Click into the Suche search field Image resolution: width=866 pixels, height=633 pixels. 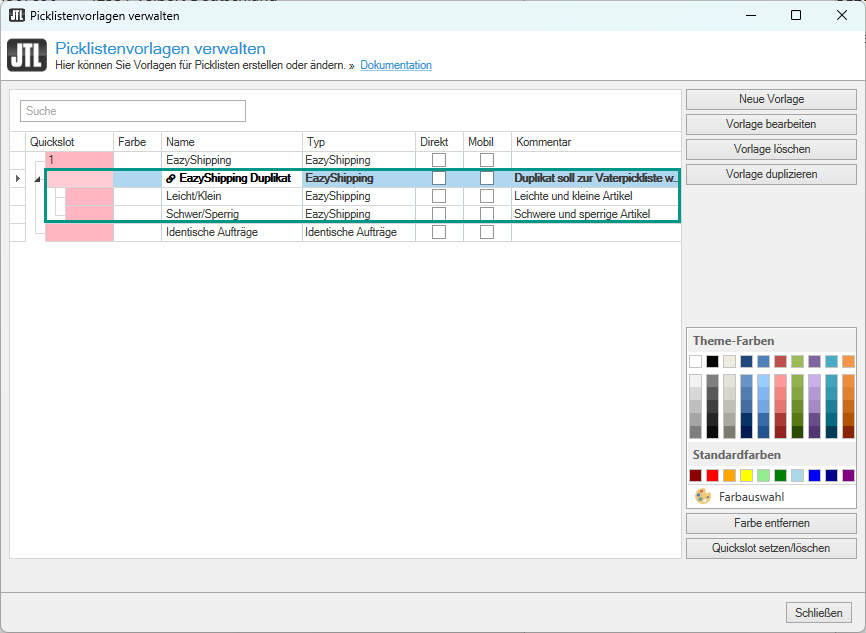click(x=132, y=111)
